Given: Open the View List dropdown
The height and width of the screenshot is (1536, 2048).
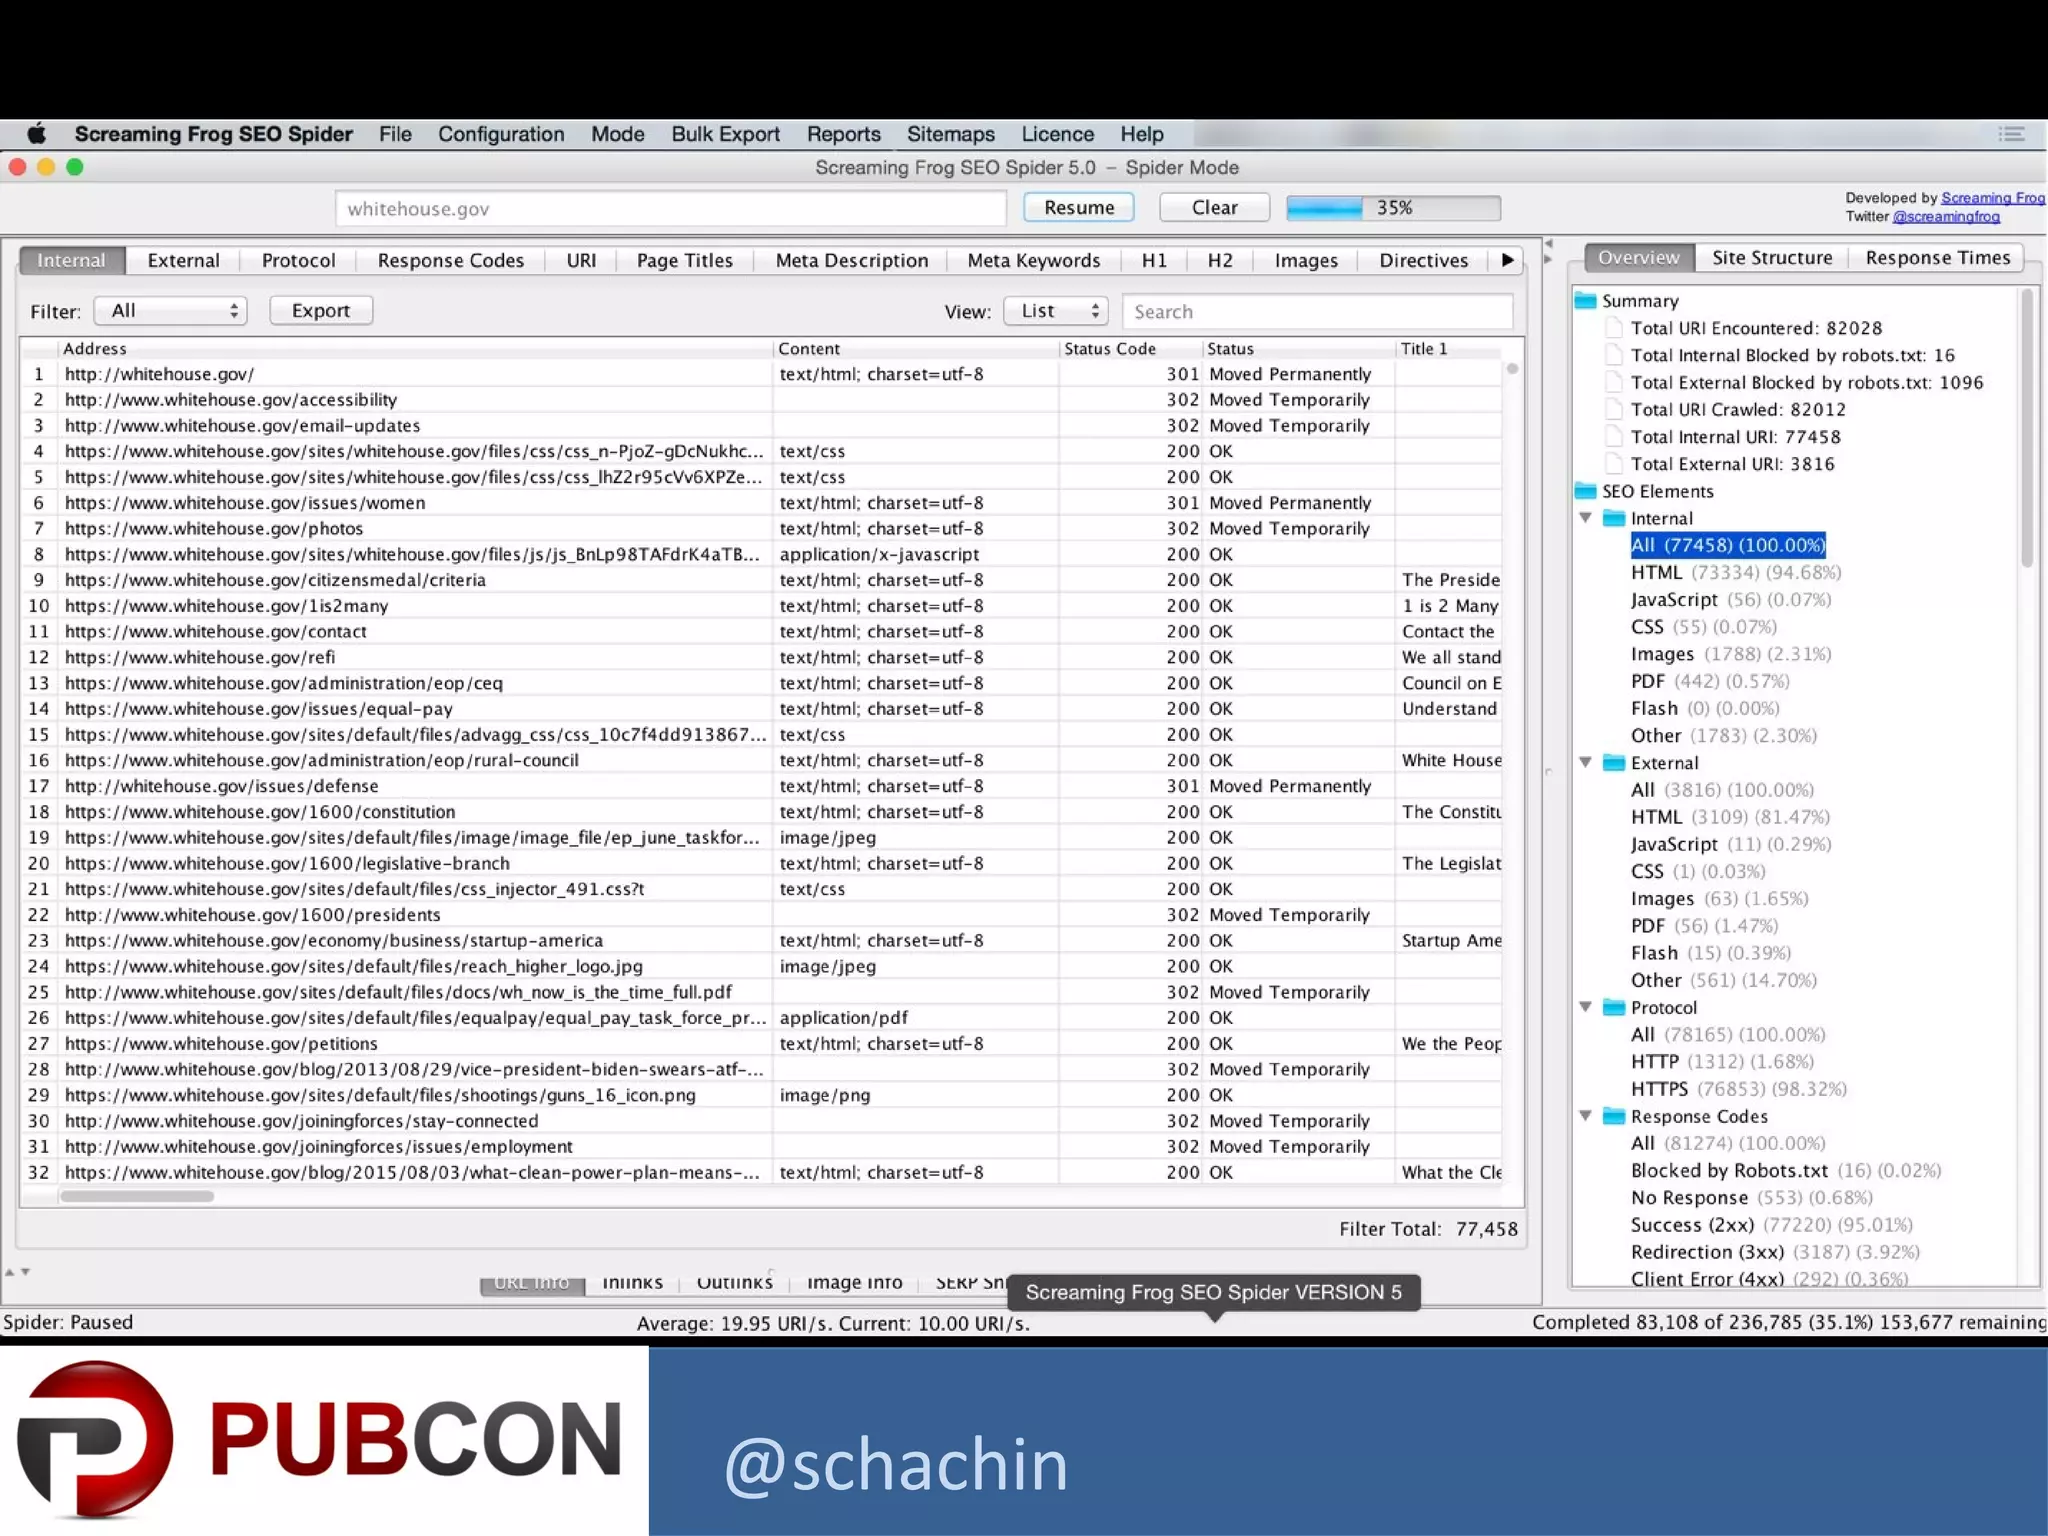Looking at the screenshot, I should pyautogui.click(x=1057, y=311).
